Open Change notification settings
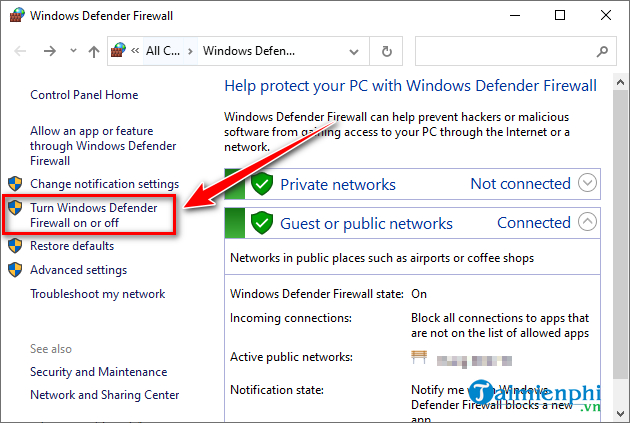This screenshot has height=423, width=630. coord(104,184)
